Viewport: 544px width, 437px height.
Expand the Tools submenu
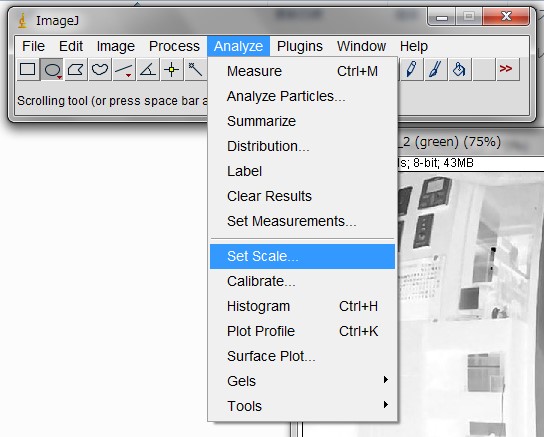(303, 406)
